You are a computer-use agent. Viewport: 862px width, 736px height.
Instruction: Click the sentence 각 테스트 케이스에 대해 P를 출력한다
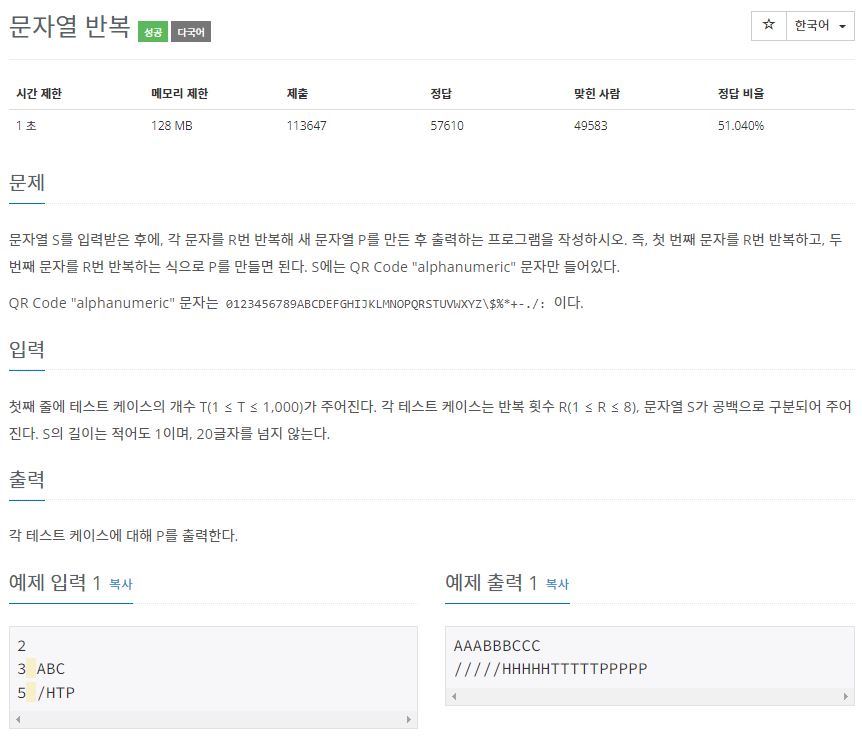tap(123, 535)
